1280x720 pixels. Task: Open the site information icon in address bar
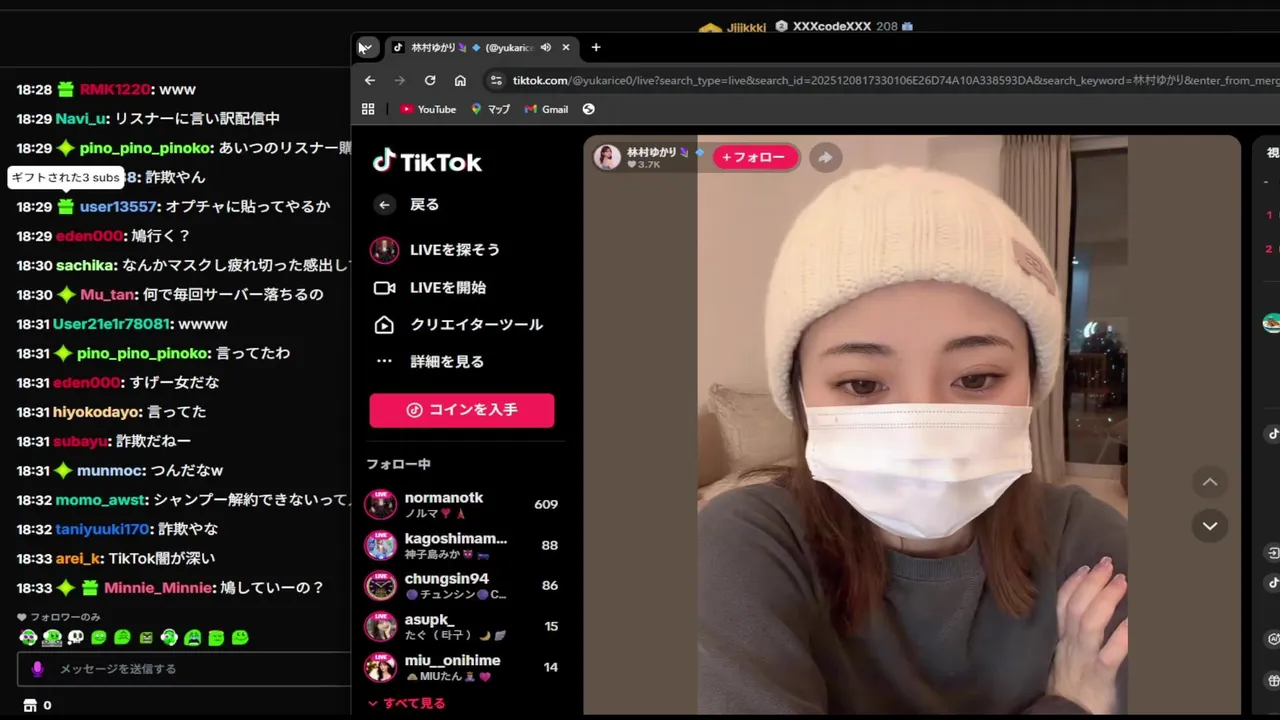click(495, 80)
